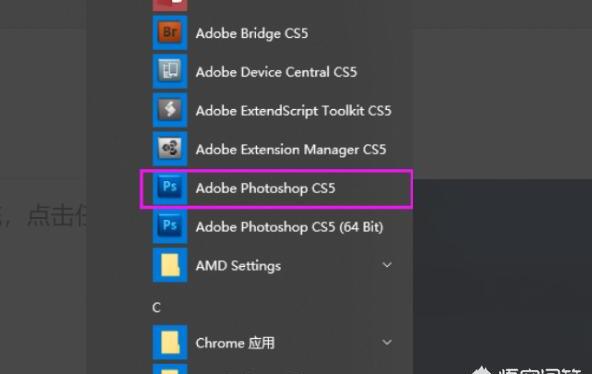The height and width of the screenshot is (374, 592).
Task: Open the Adobe Bridge CS5 icon
Action: pyautogui.click(x=170, y=33)
